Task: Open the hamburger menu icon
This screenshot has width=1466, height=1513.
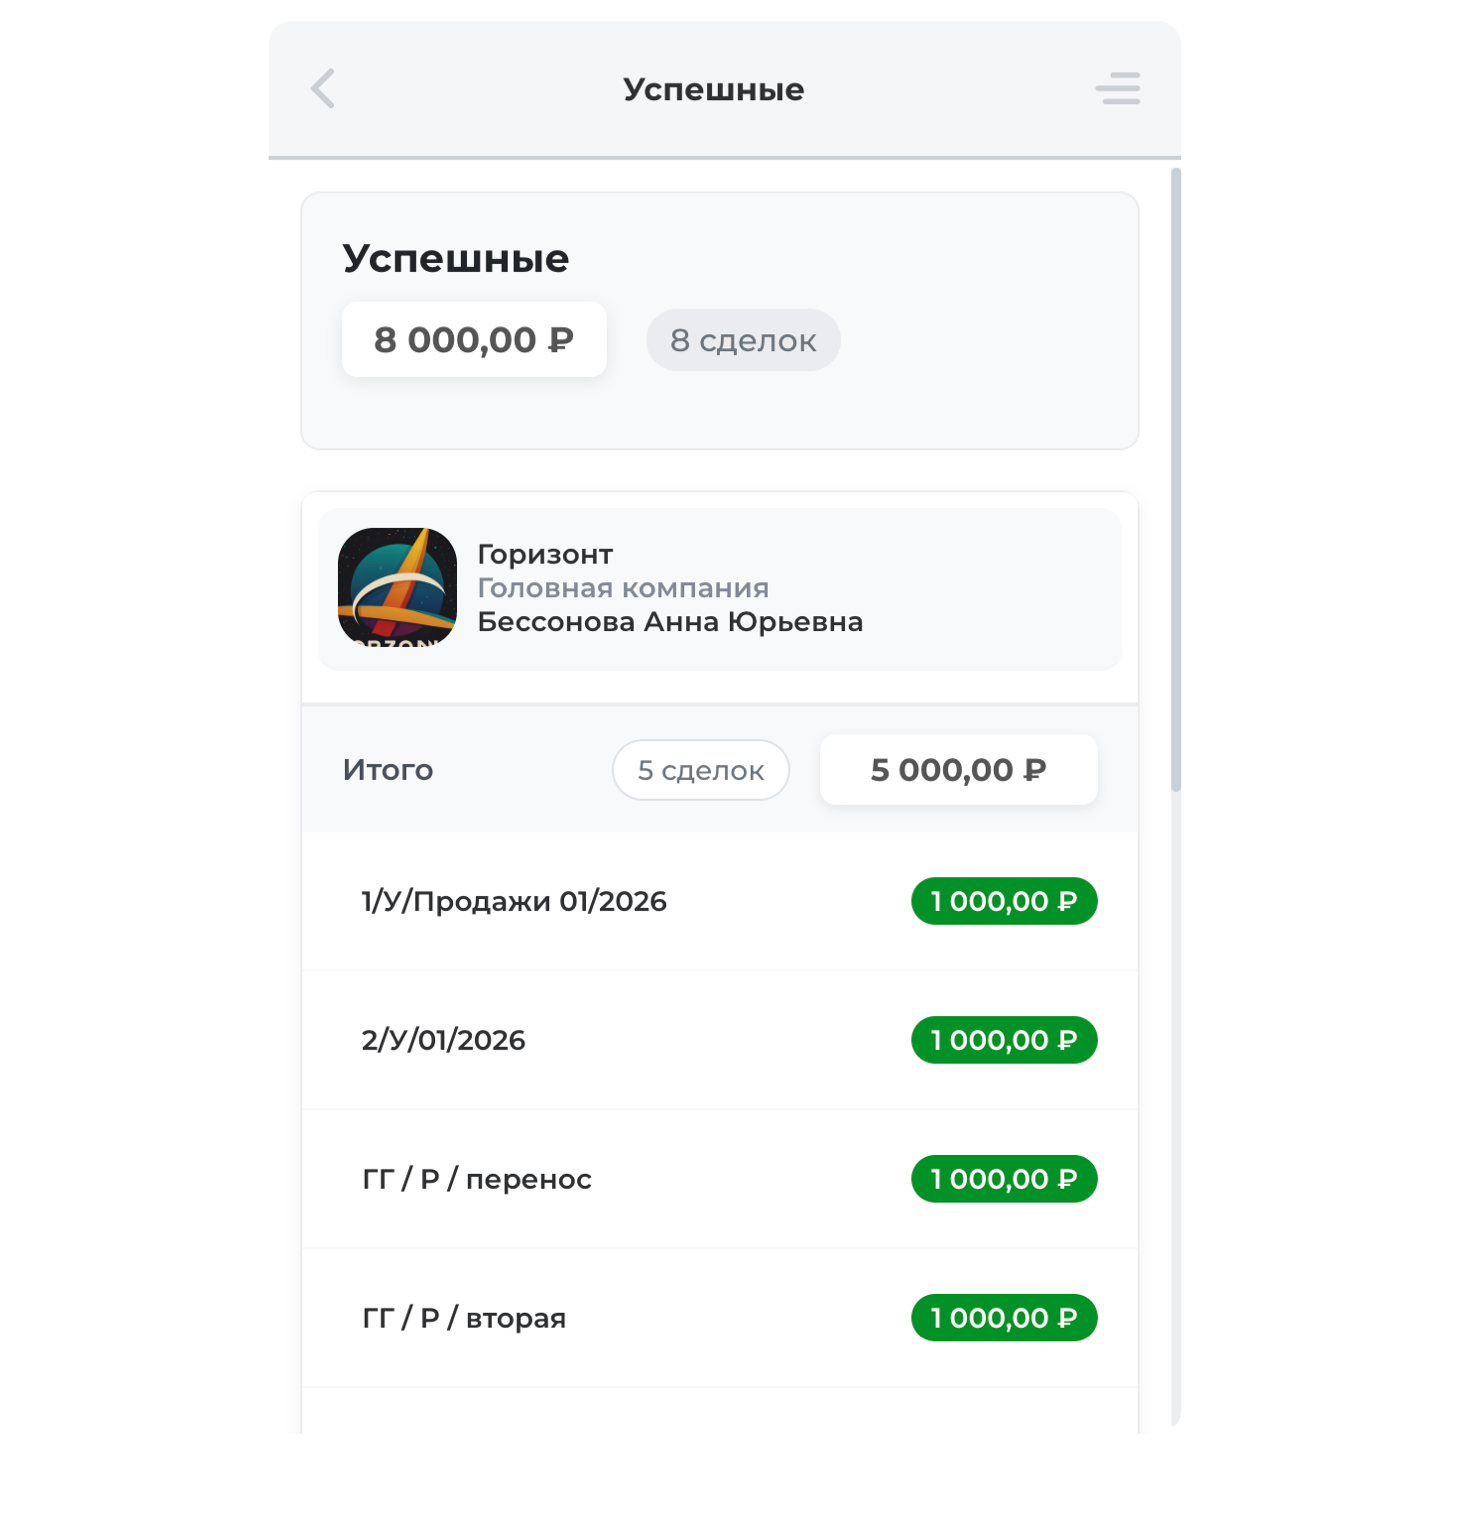Action: click(x=1117, y=89)
